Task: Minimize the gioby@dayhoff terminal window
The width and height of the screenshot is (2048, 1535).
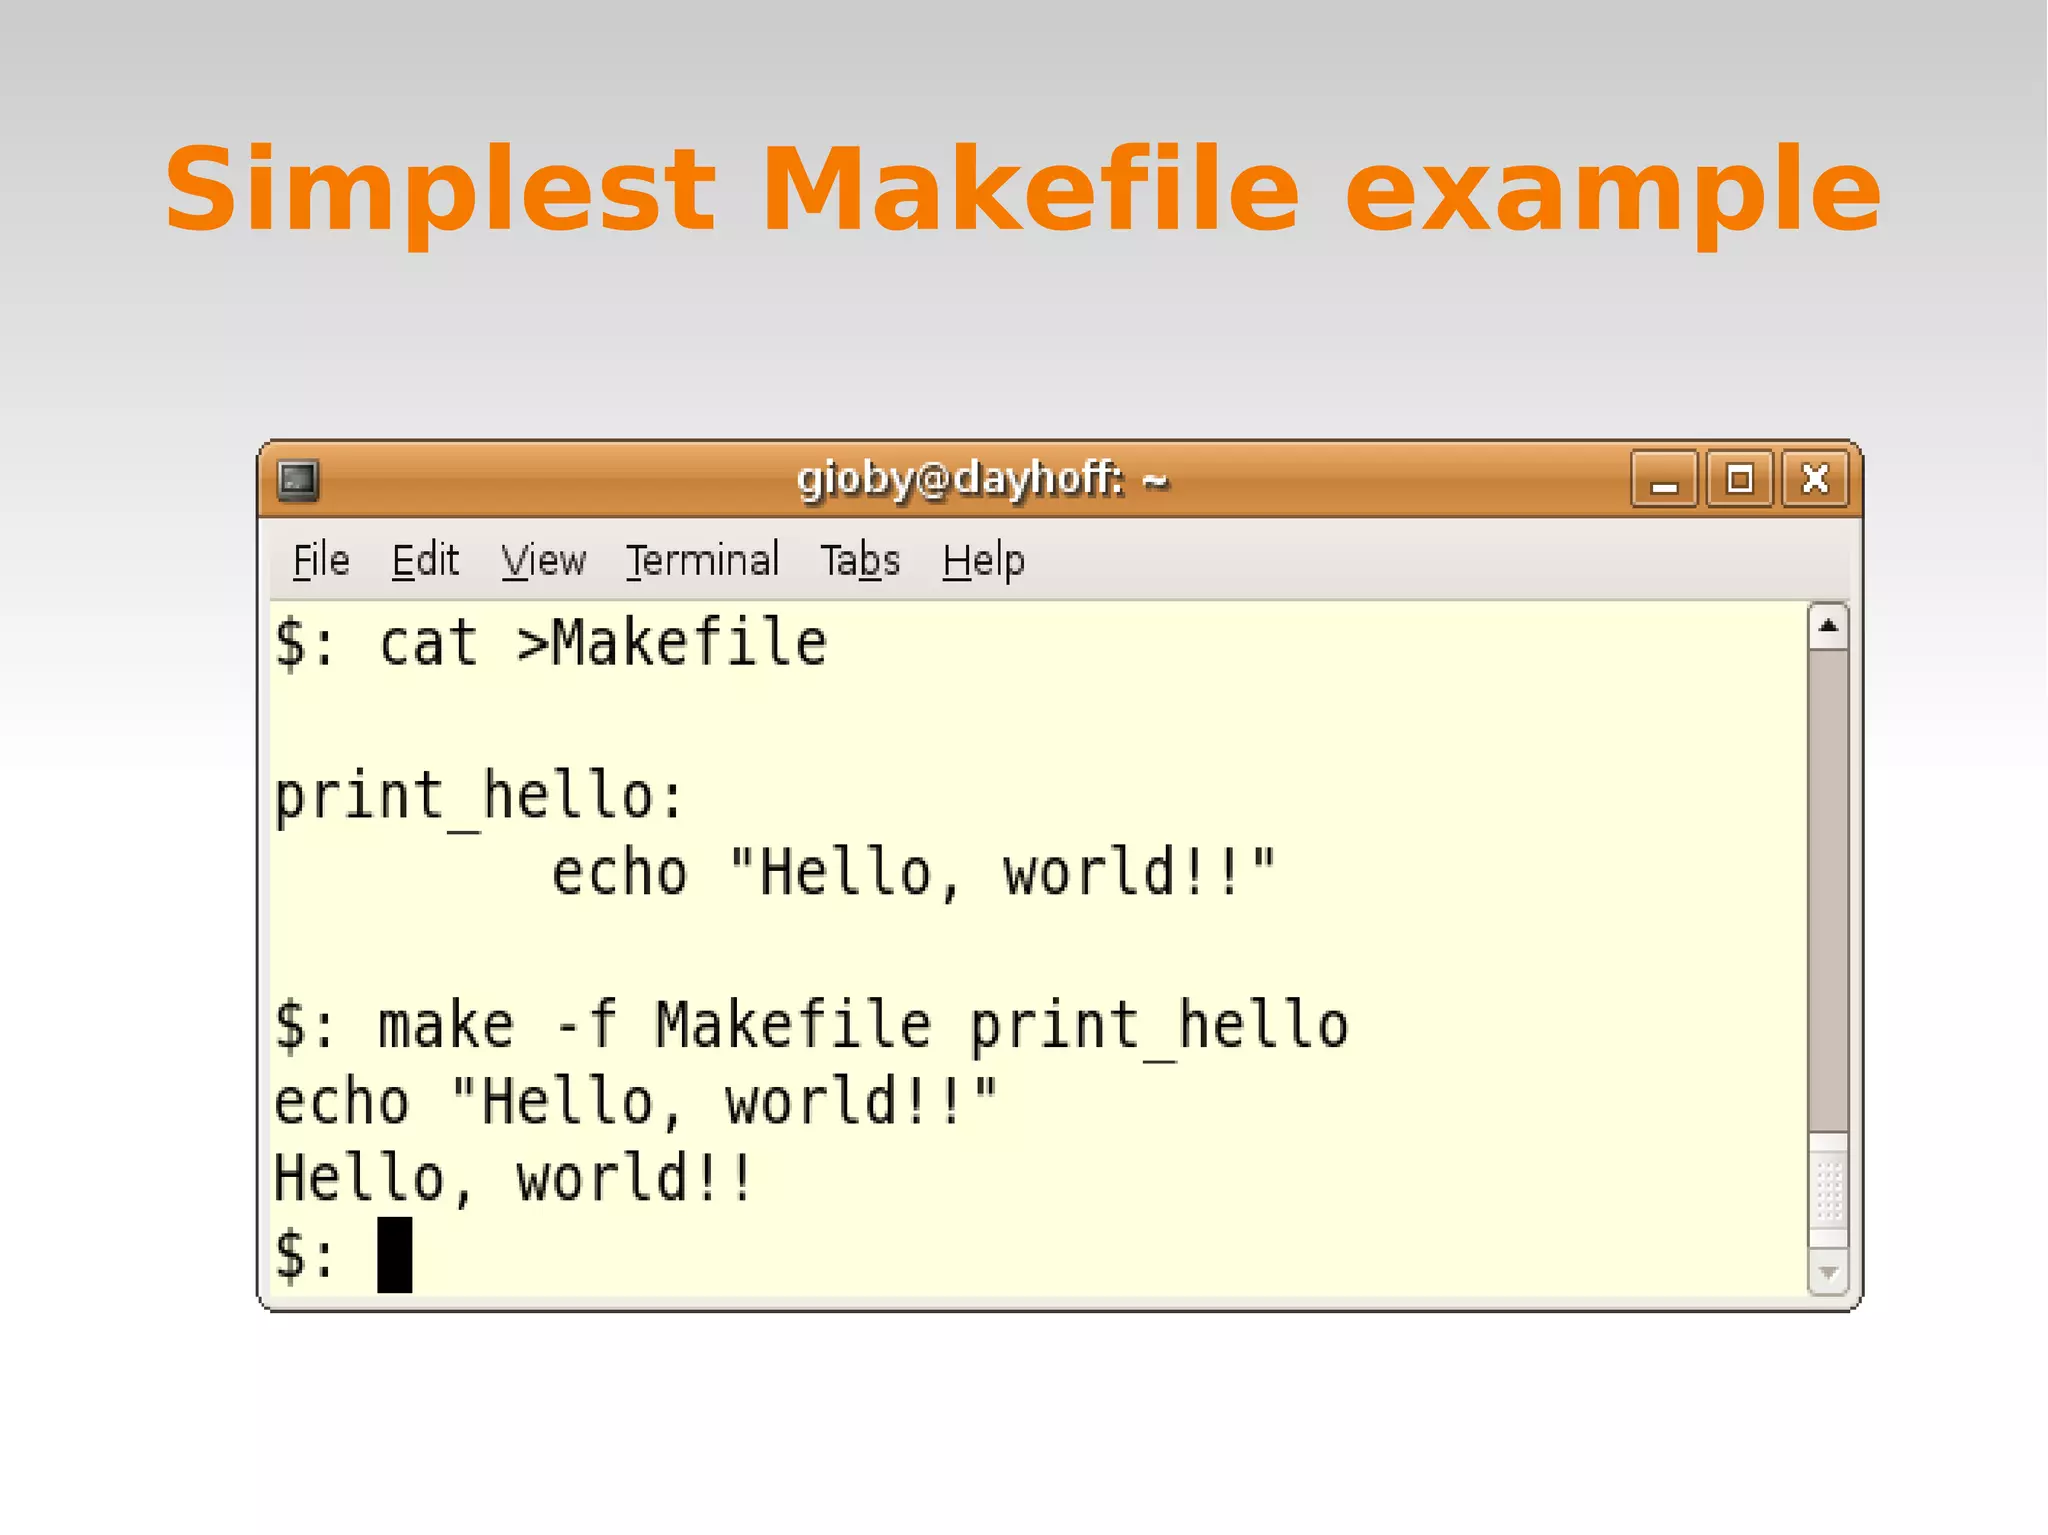Action: click(1663, 480)
